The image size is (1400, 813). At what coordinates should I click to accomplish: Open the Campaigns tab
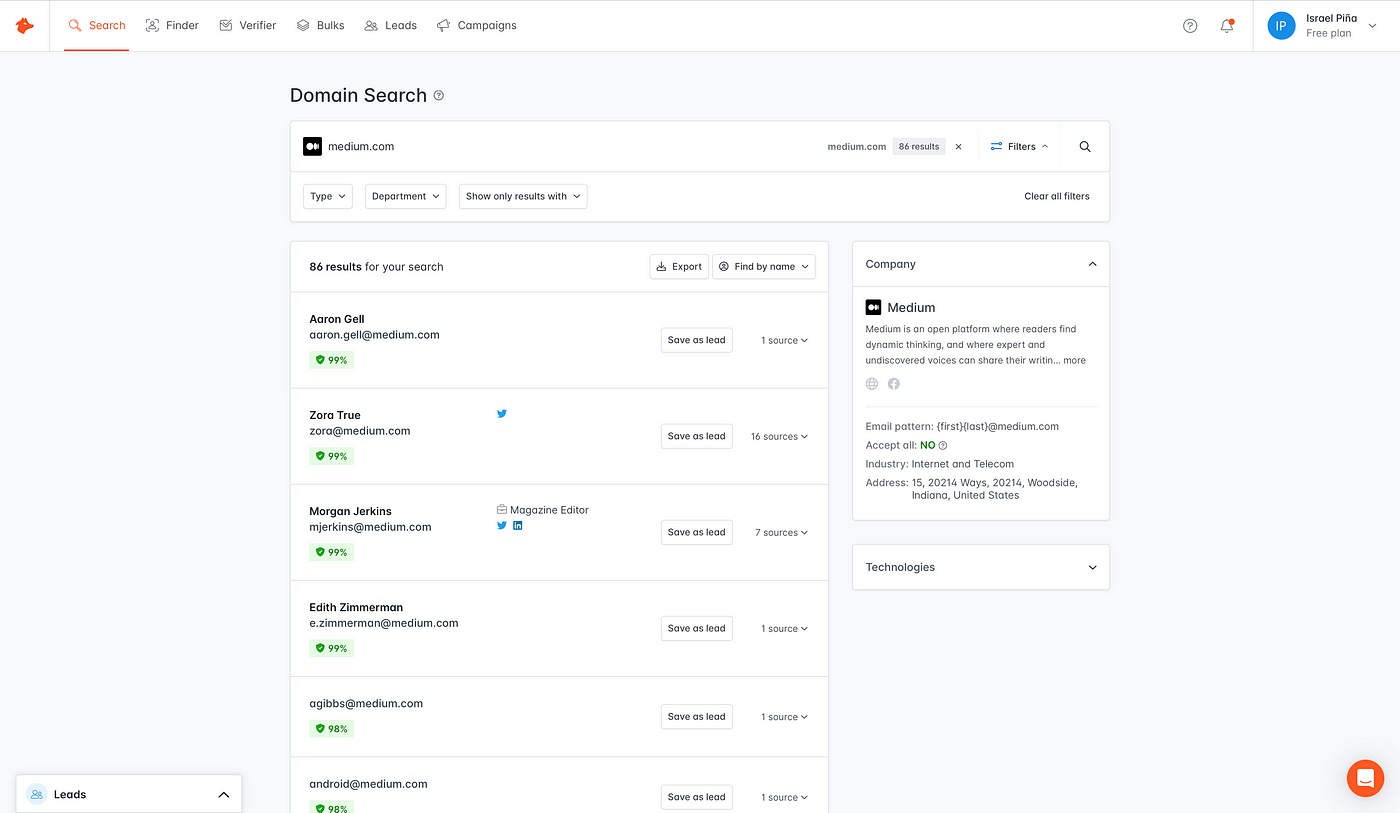point(476,26)
